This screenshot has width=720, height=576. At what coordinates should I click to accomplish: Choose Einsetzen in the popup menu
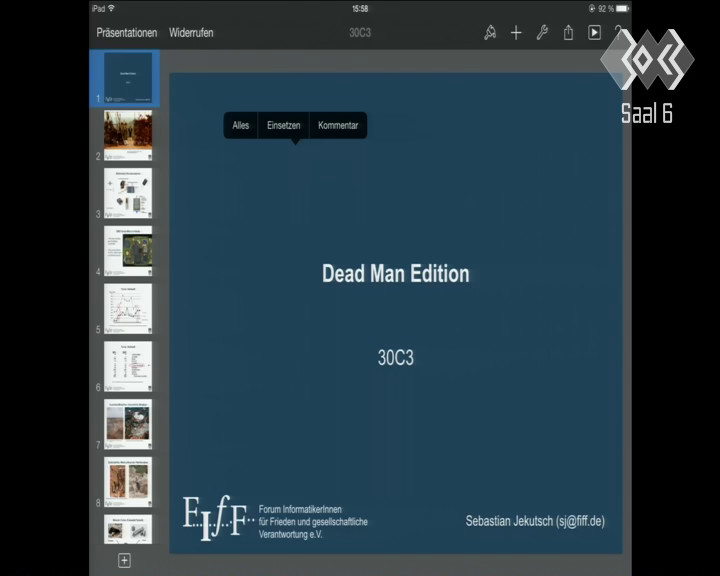click(284, 125)
